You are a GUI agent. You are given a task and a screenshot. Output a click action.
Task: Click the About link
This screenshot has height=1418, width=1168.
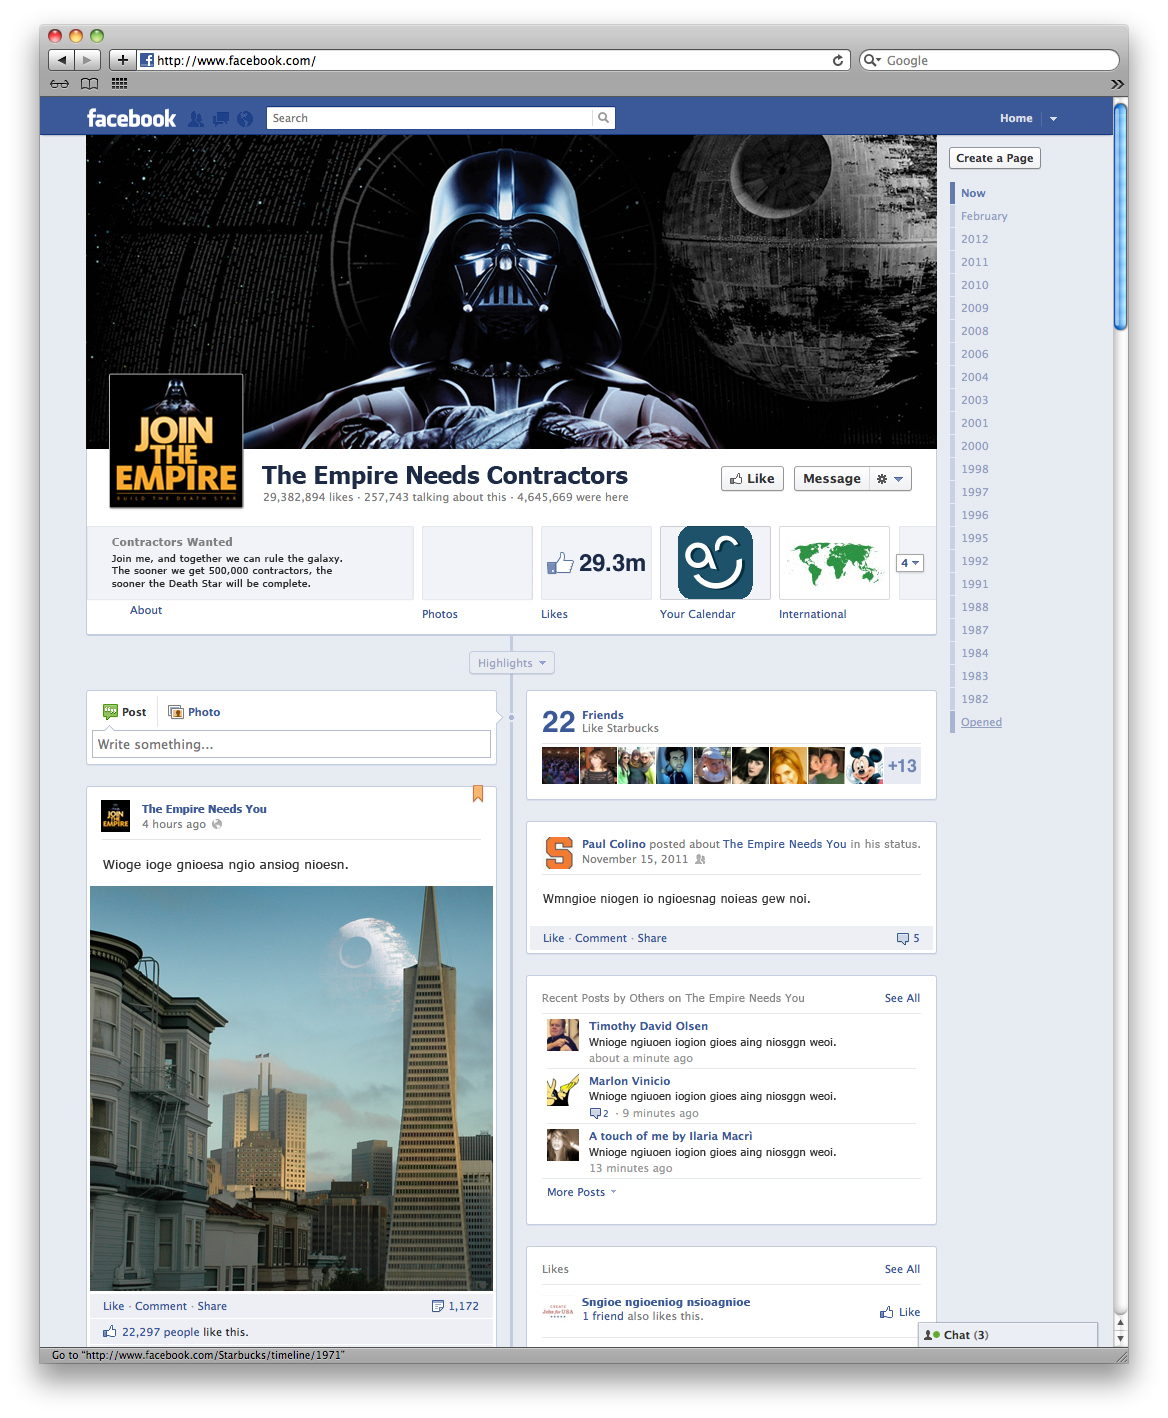[x=146, y=610]
